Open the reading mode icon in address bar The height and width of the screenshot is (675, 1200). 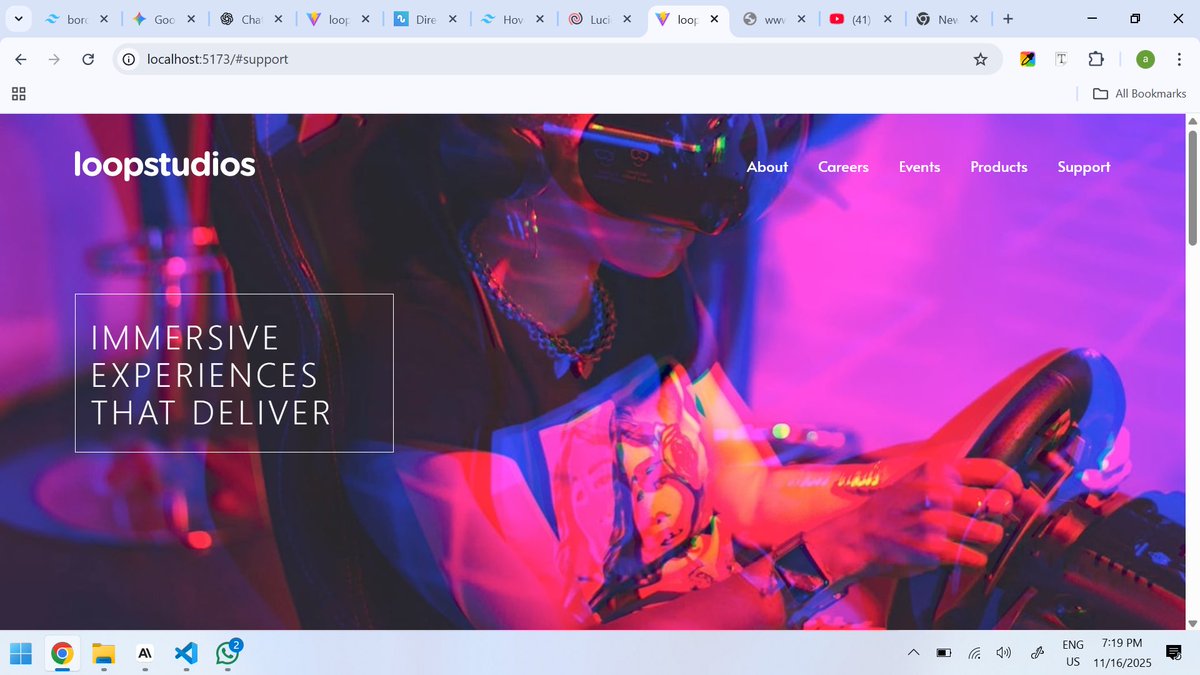(1060, 59)
